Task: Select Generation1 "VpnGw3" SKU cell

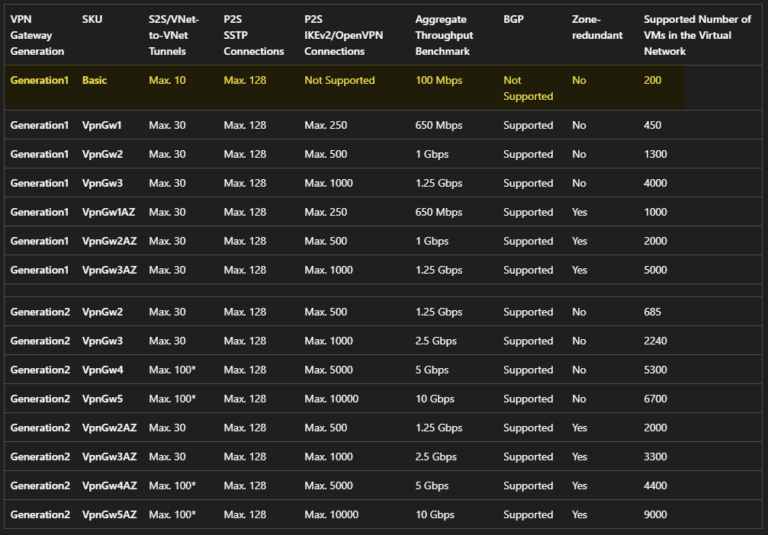Action: pyautogui.click(x=102, y=183)
